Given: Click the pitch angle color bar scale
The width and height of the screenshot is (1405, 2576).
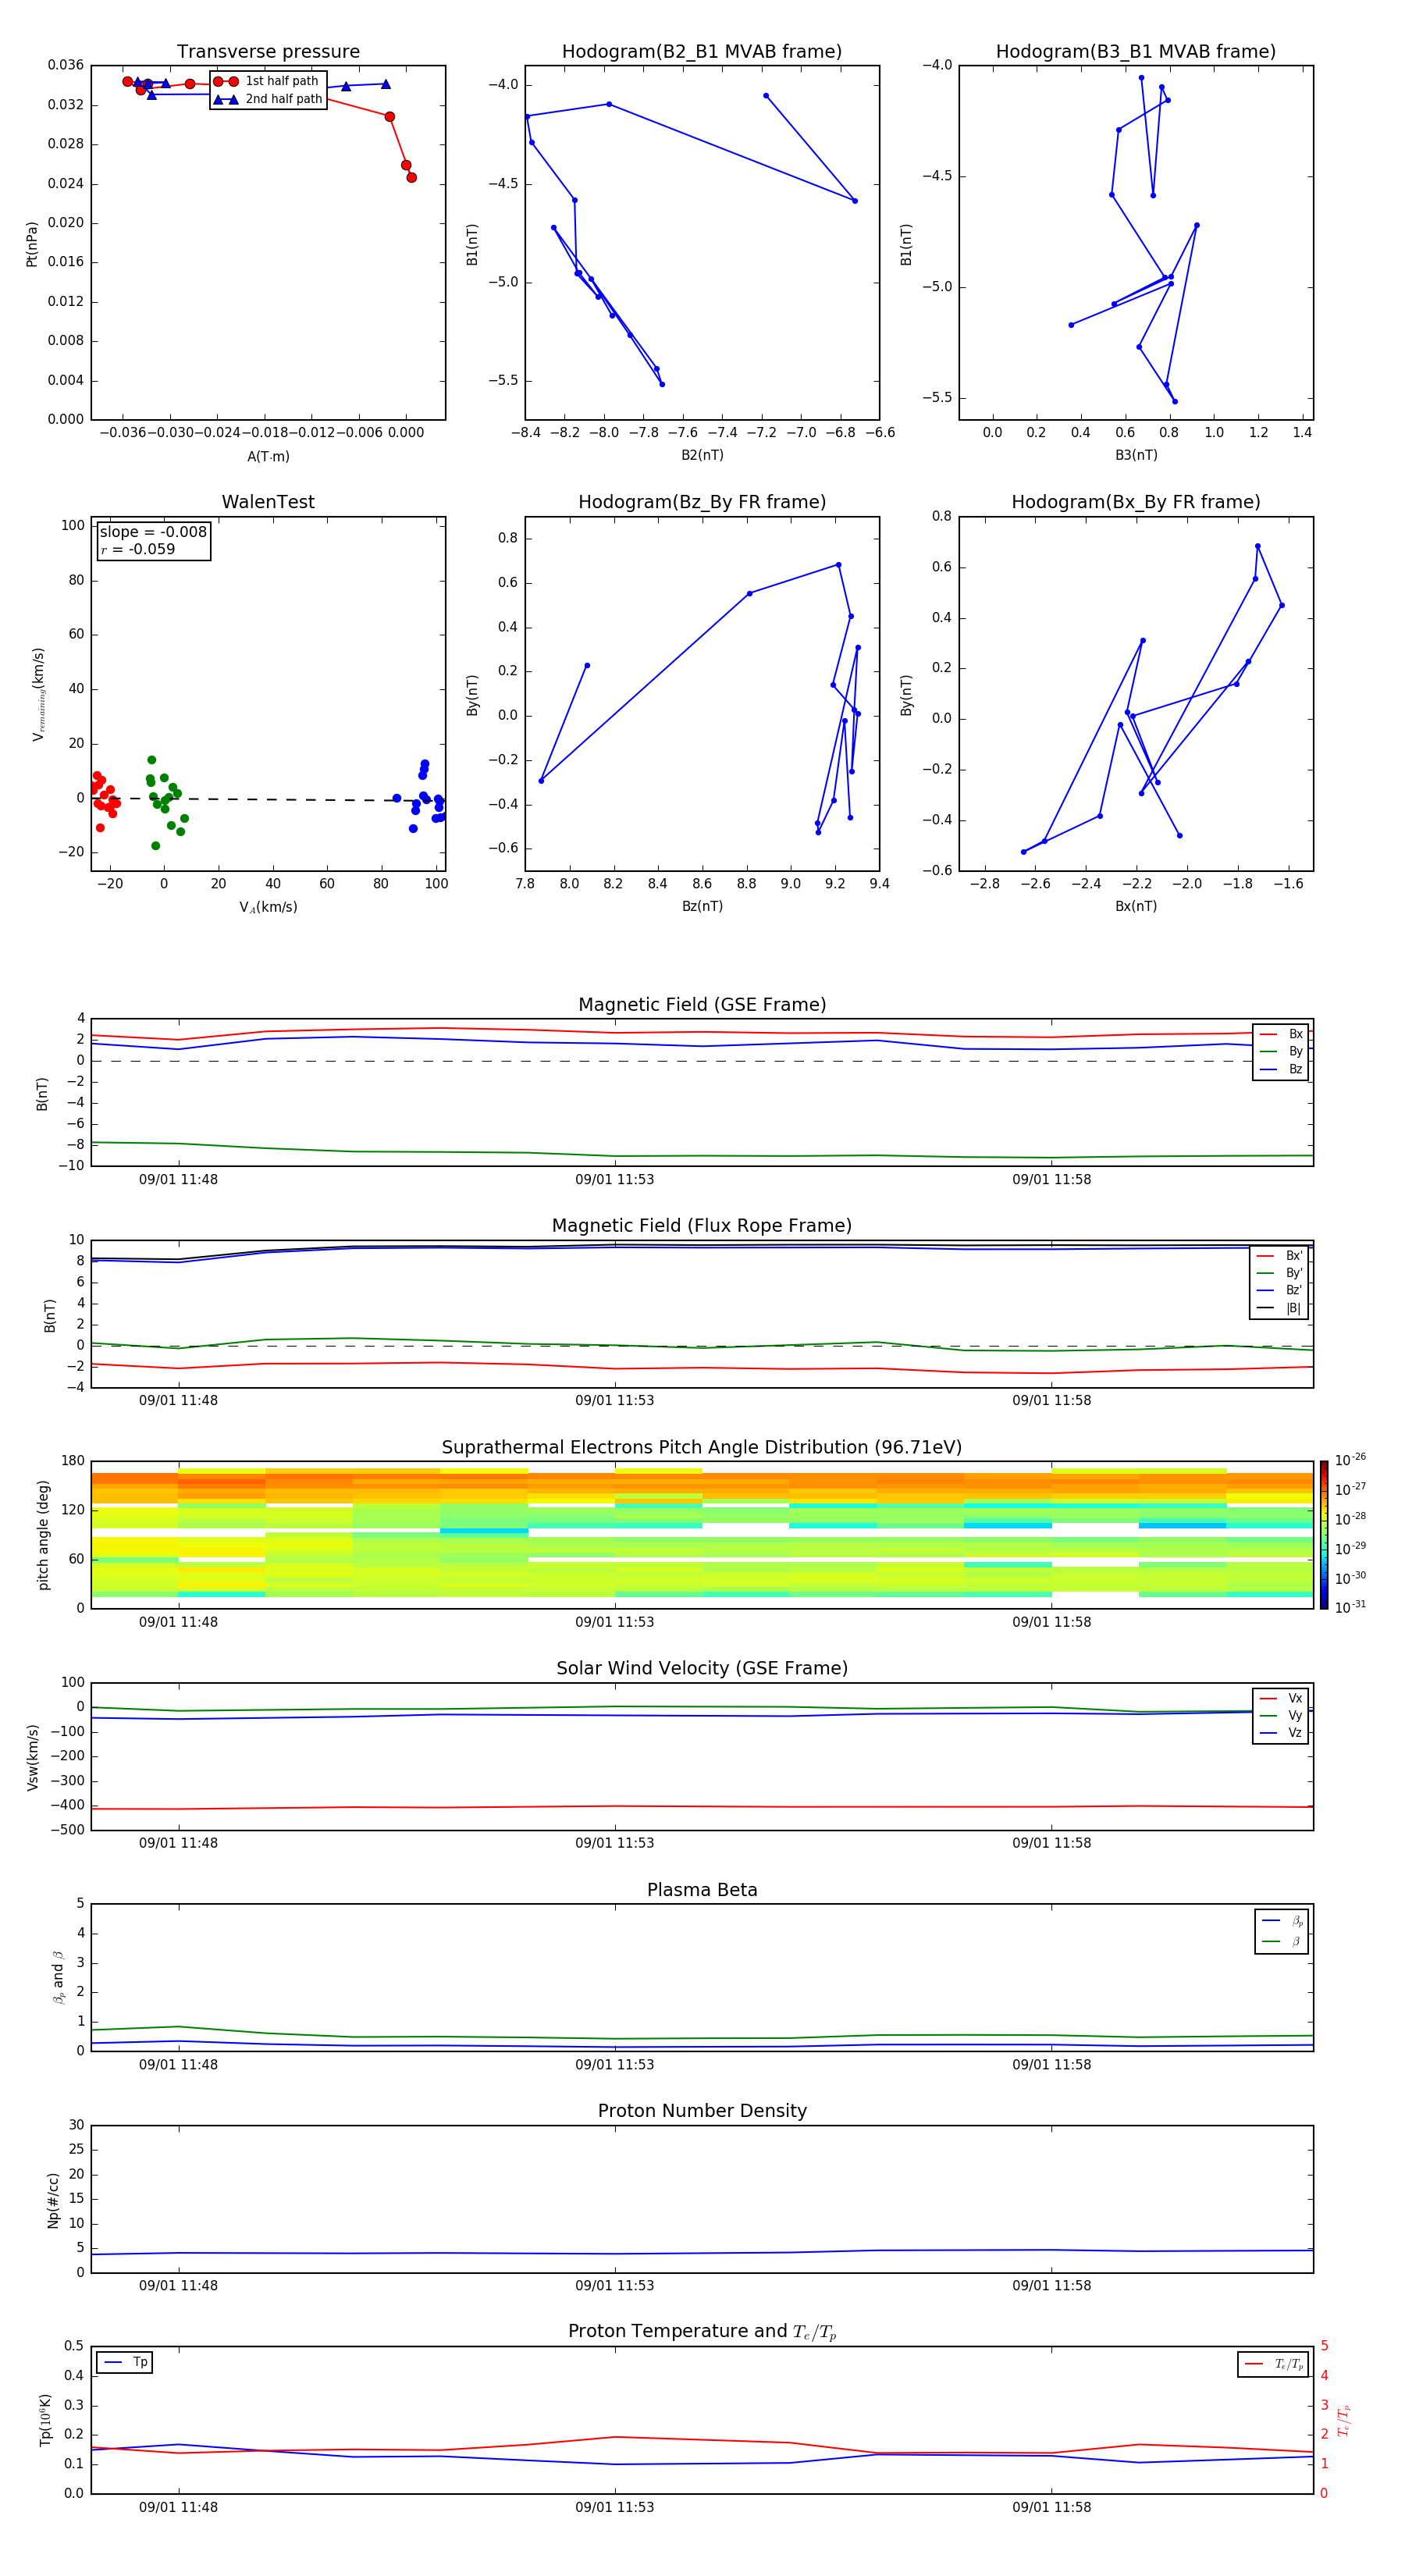Looking at the screenshot, I should point(1324,1535).
